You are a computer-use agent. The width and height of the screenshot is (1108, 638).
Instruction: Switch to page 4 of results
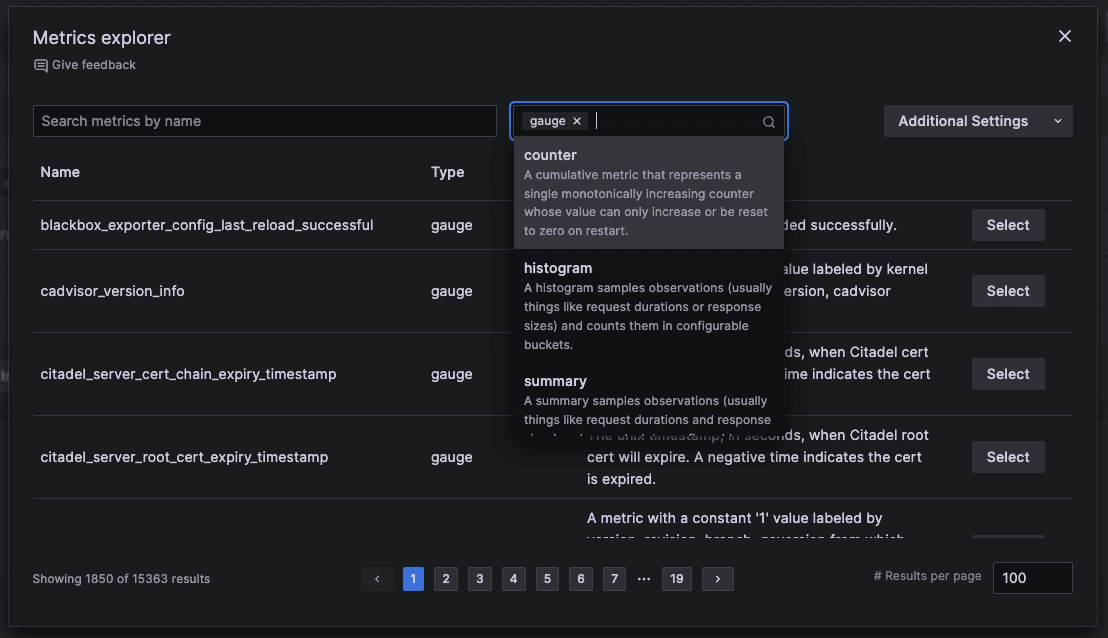[x=513, y=578]
